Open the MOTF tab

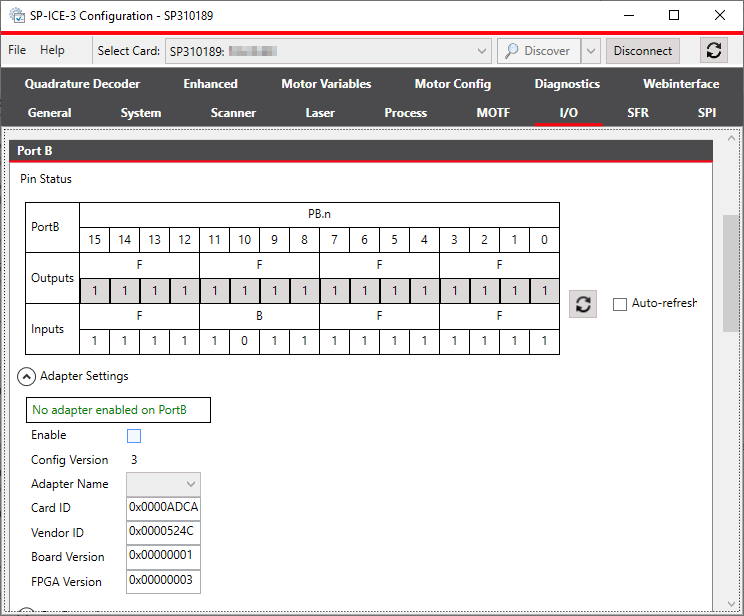pyautogui.click(x=493, y=113)
